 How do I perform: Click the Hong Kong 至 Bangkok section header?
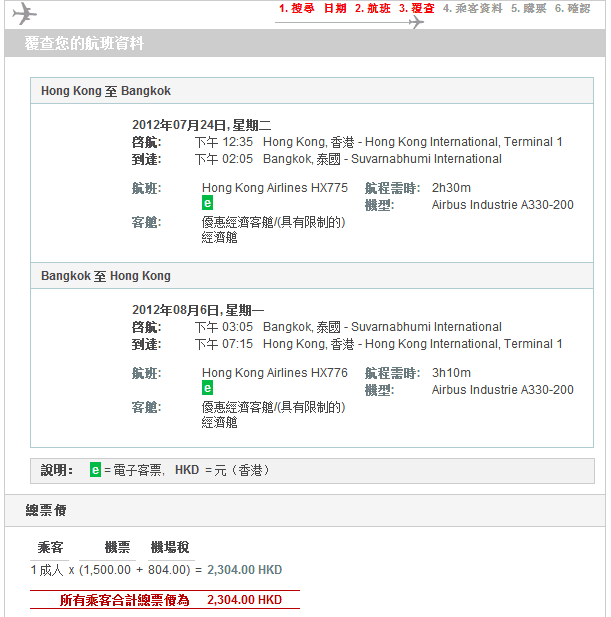106,91
